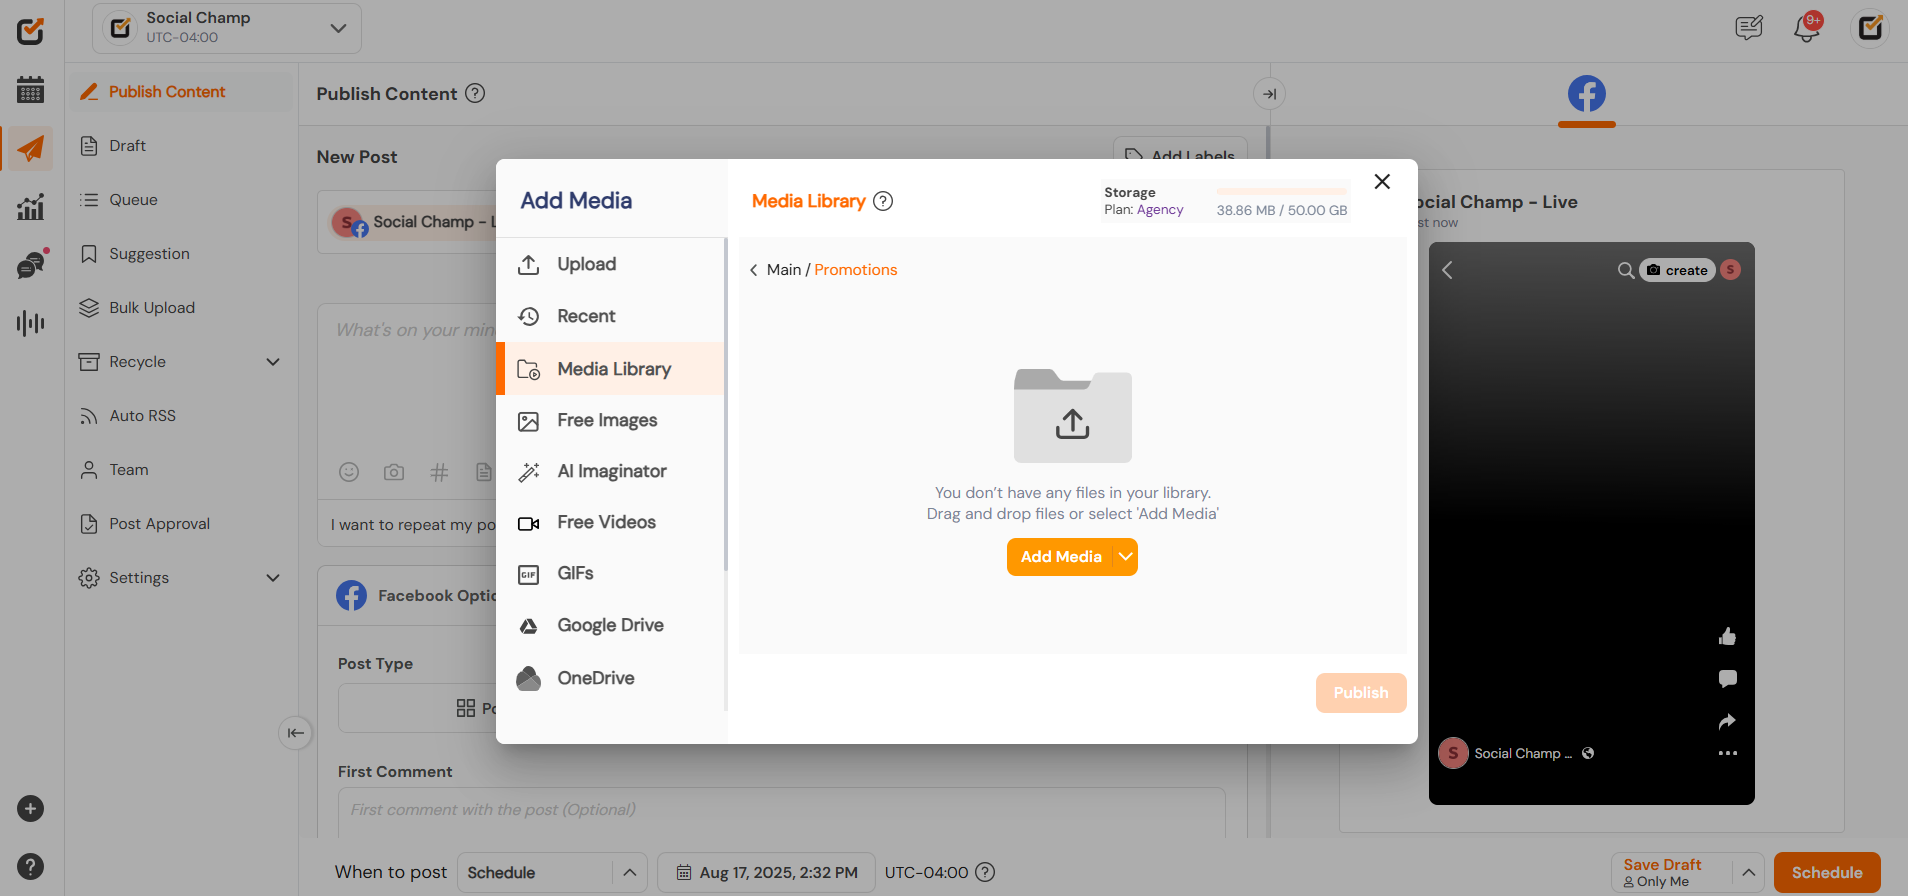This screenshot has height=896, width=1908.
Task: Click the Facebook preview tab icon
Action: (1587, 94)
